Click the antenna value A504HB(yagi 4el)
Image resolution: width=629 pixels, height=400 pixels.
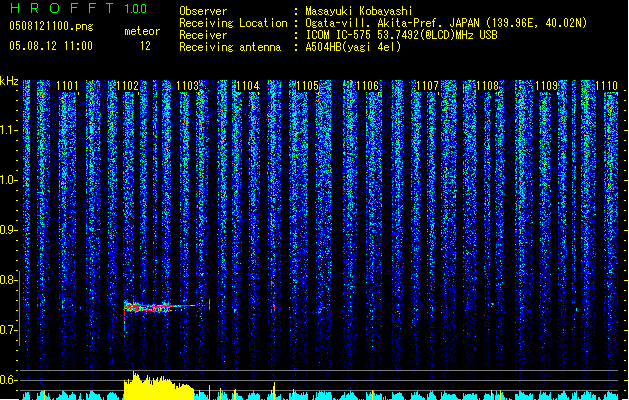click(353, 47)
